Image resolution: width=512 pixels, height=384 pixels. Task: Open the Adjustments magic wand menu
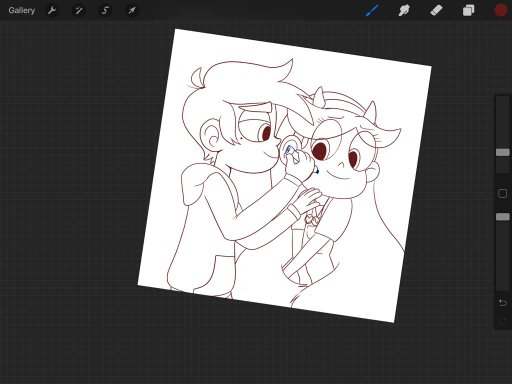coord(79,10)
